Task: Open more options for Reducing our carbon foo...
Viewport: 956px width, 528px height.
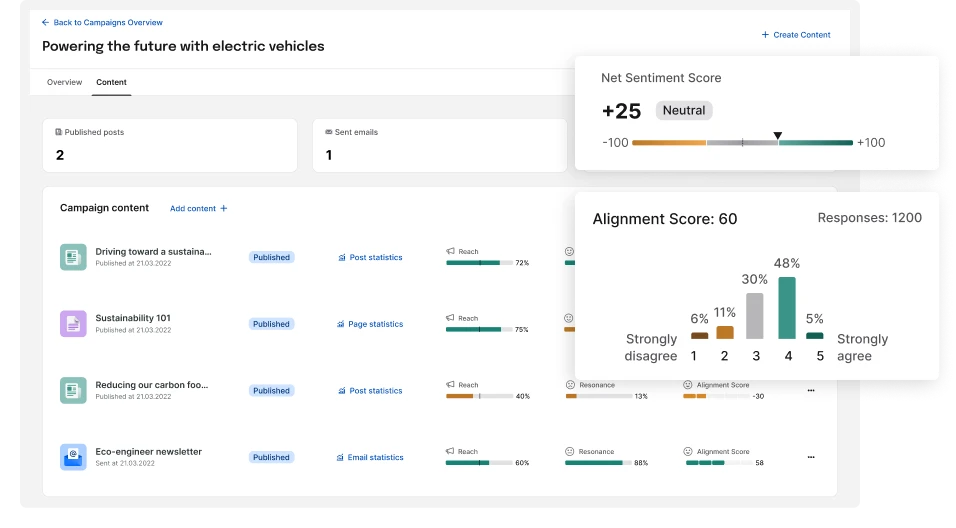Action: coord(811,390)
